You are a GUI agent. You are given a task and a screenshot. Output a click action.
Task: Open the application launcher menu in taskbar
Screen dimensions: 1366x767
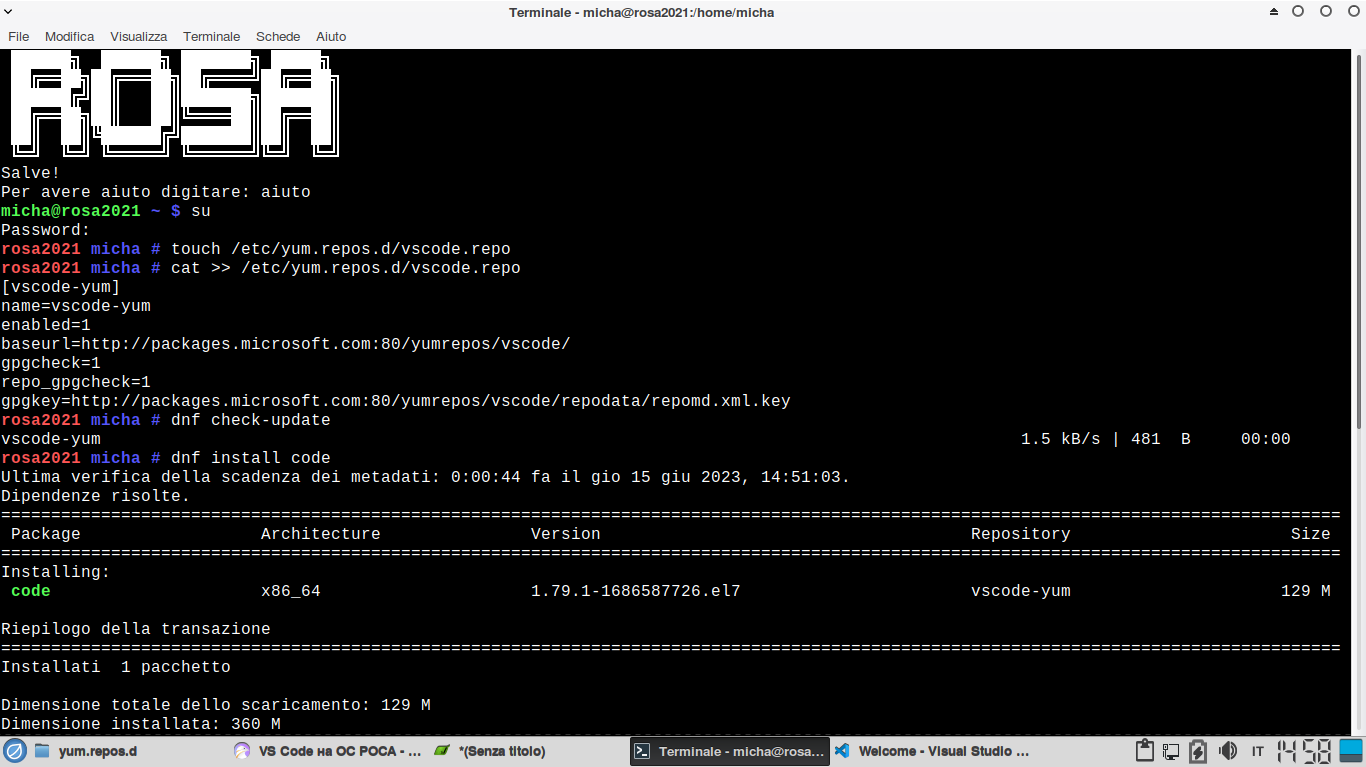pos(14,751)
